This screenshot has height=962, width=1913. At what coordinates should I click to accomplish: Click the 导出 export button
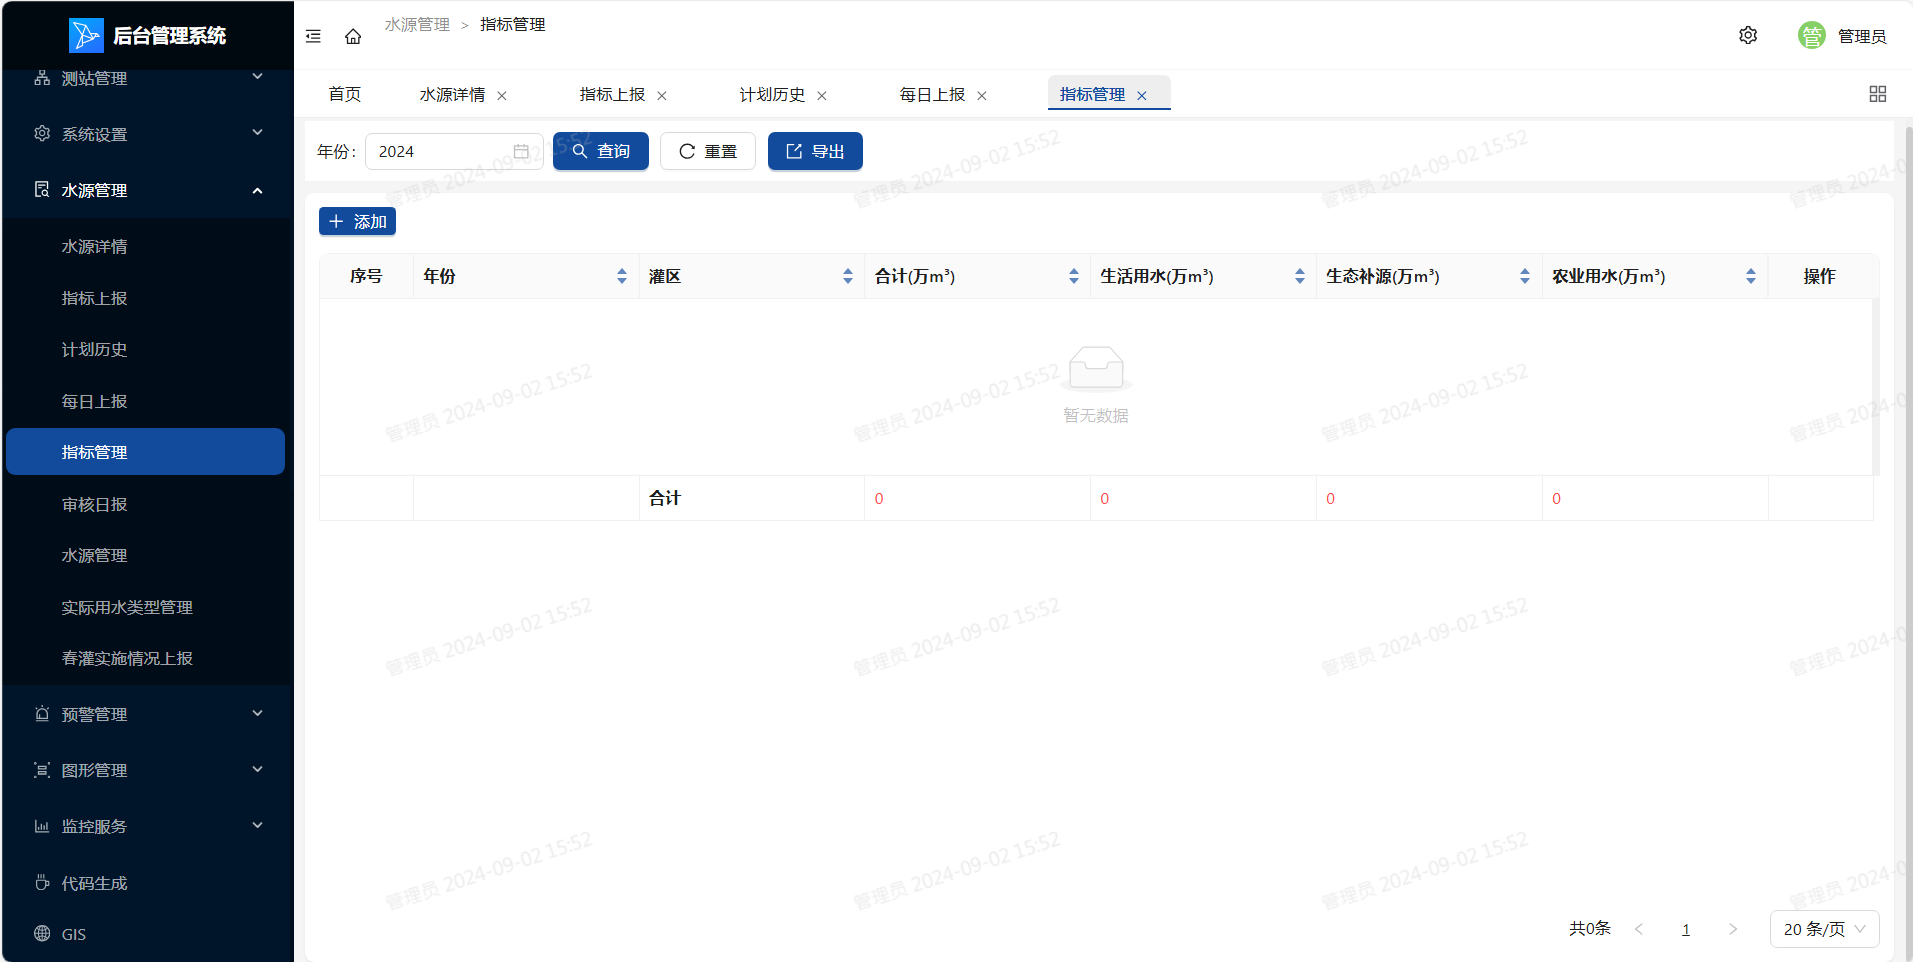point(815,151)
